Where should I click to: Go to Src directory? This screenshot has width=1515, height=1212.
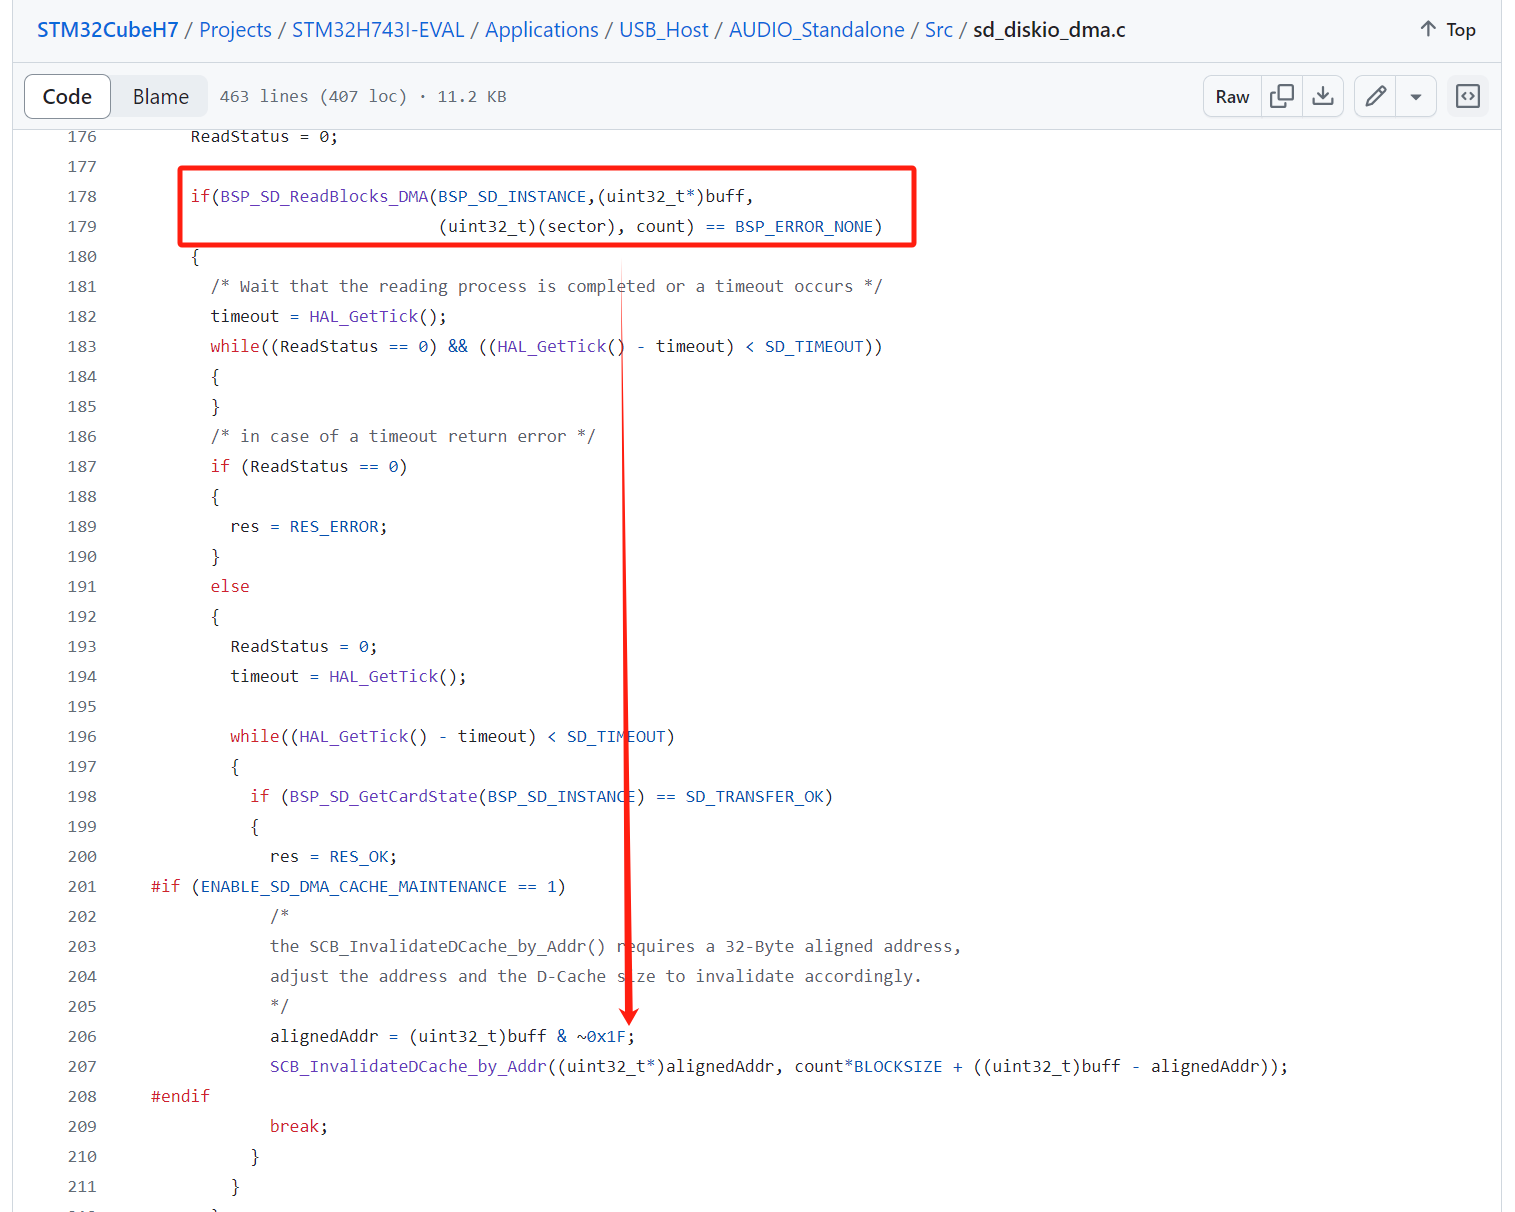pyautogui.click(x=938, y=30)
